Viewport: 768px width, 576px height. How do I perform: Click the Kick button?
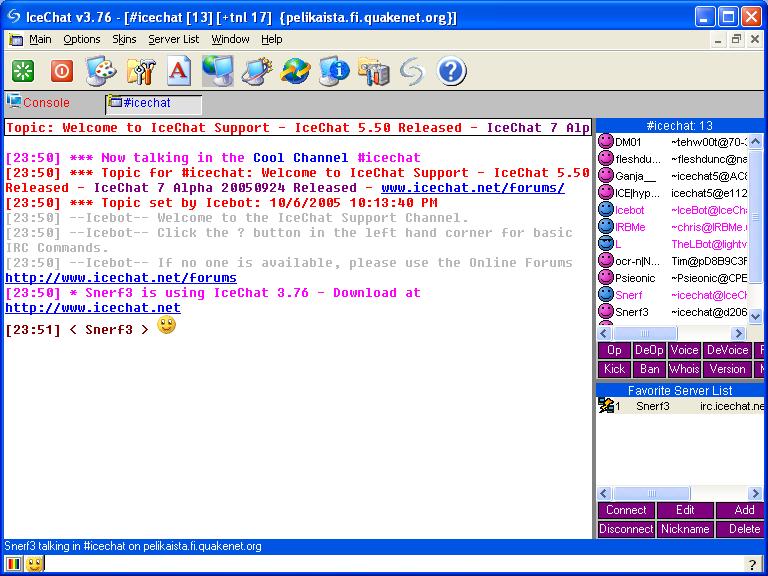[x=614, y=369]
